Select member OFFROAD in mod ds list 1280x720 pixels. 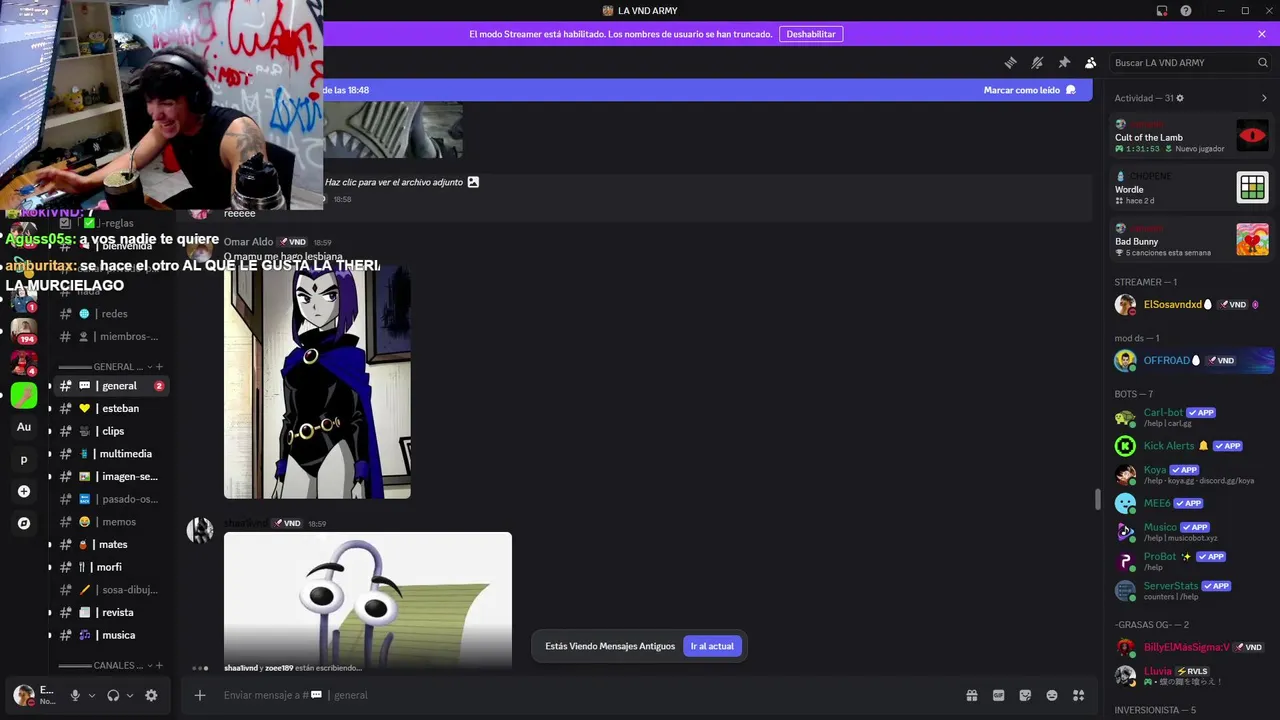click(1192, 360)
